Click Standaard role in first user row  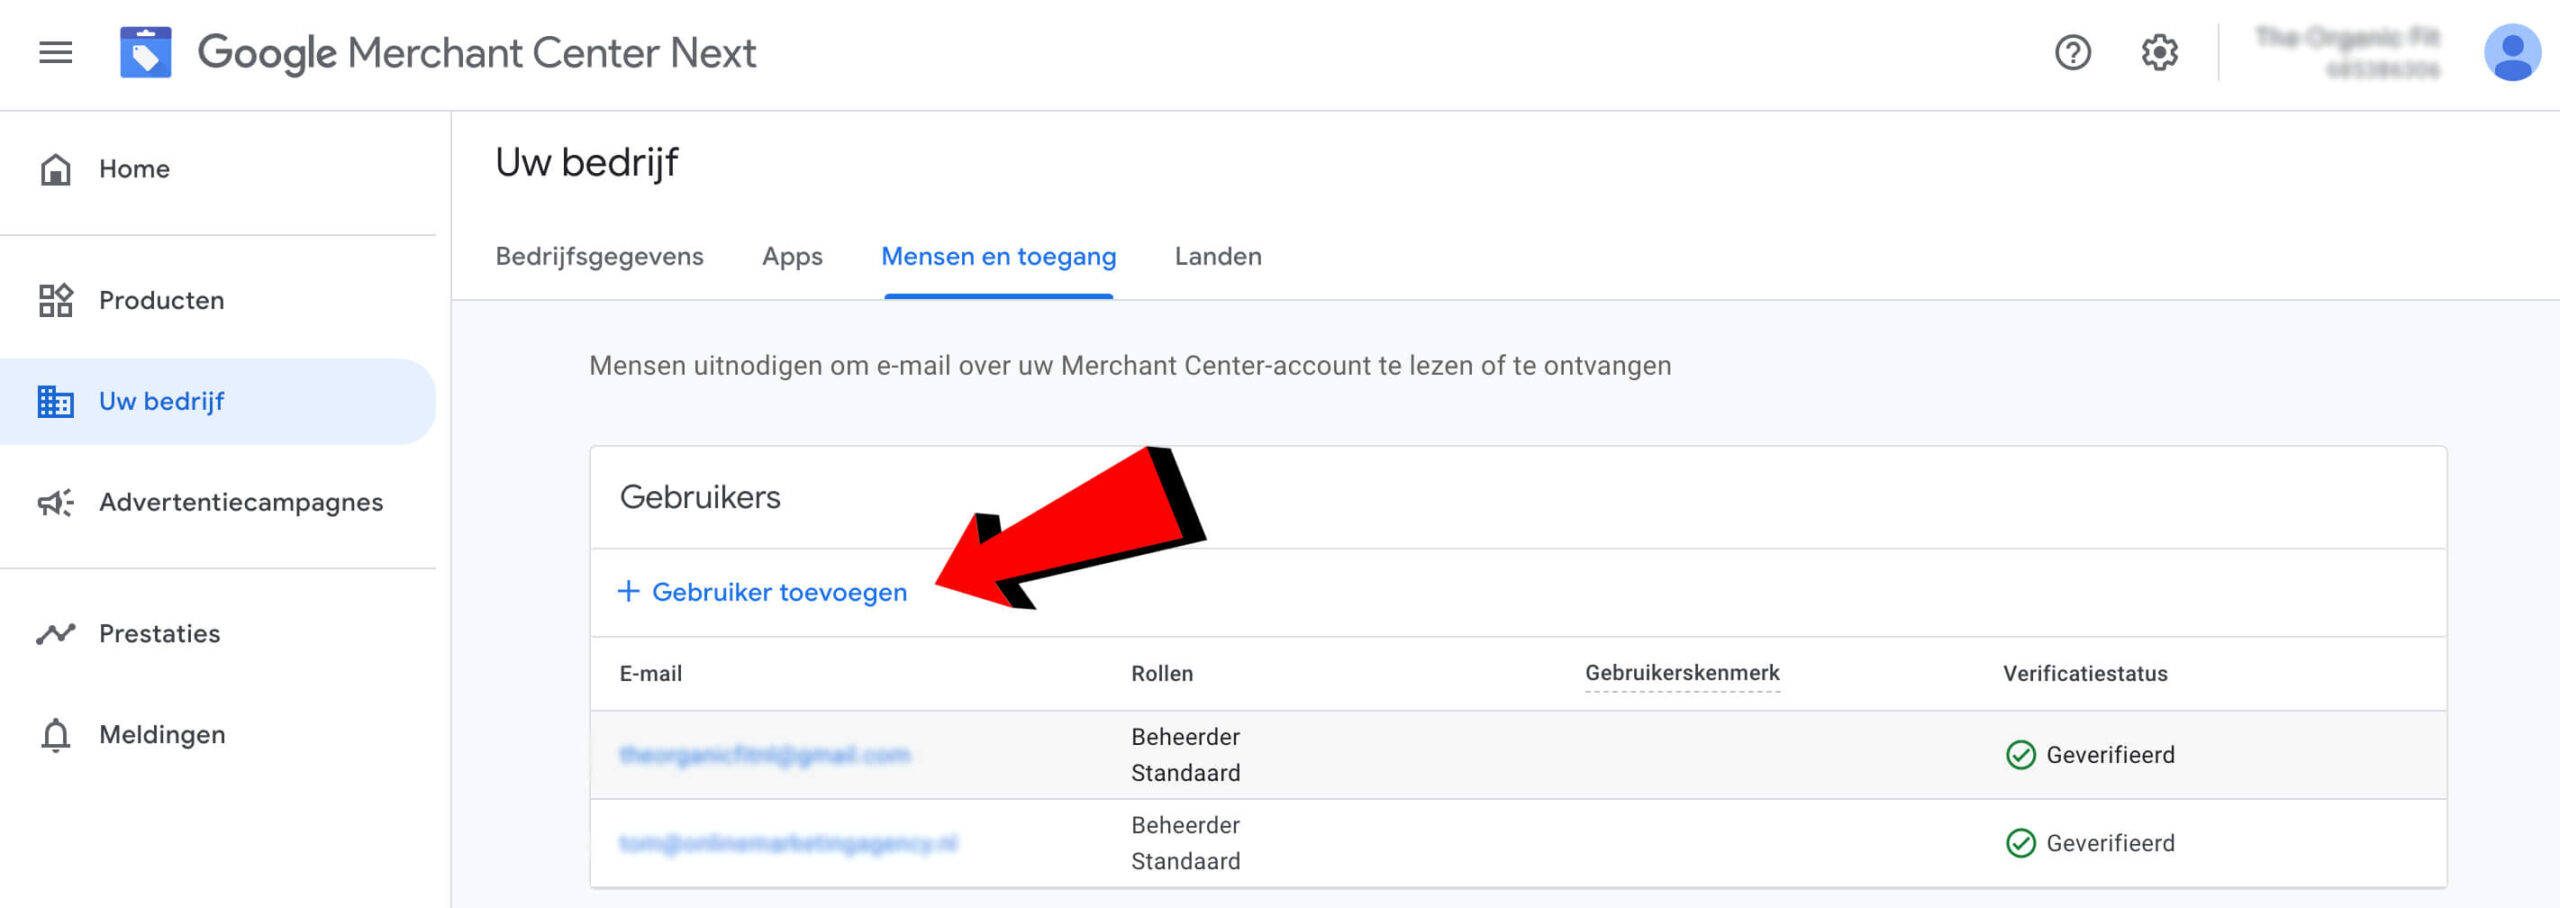(1185, 773)
